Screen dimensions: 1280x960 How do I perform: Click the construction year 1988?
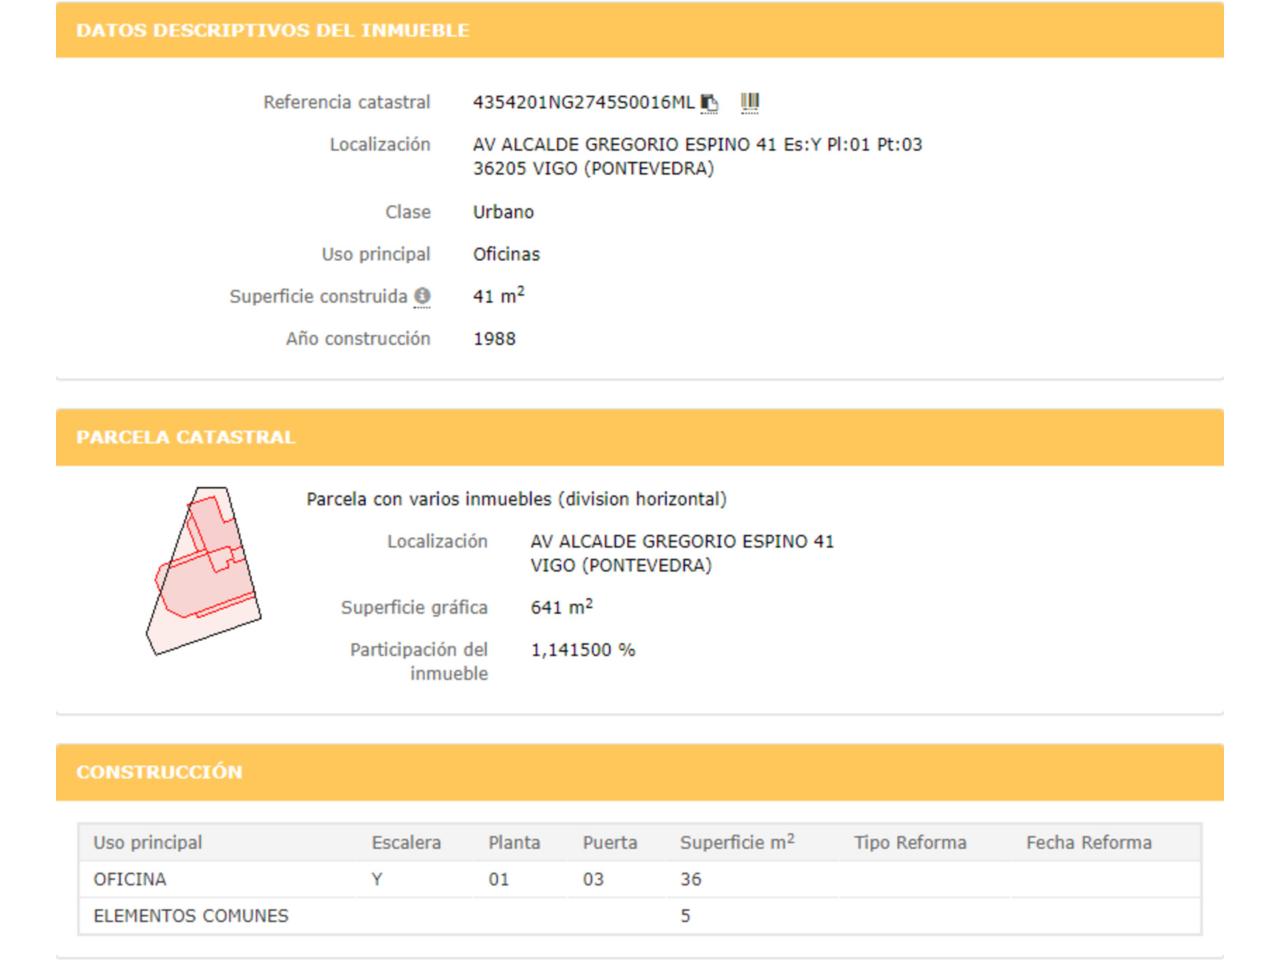coord(494,339)
